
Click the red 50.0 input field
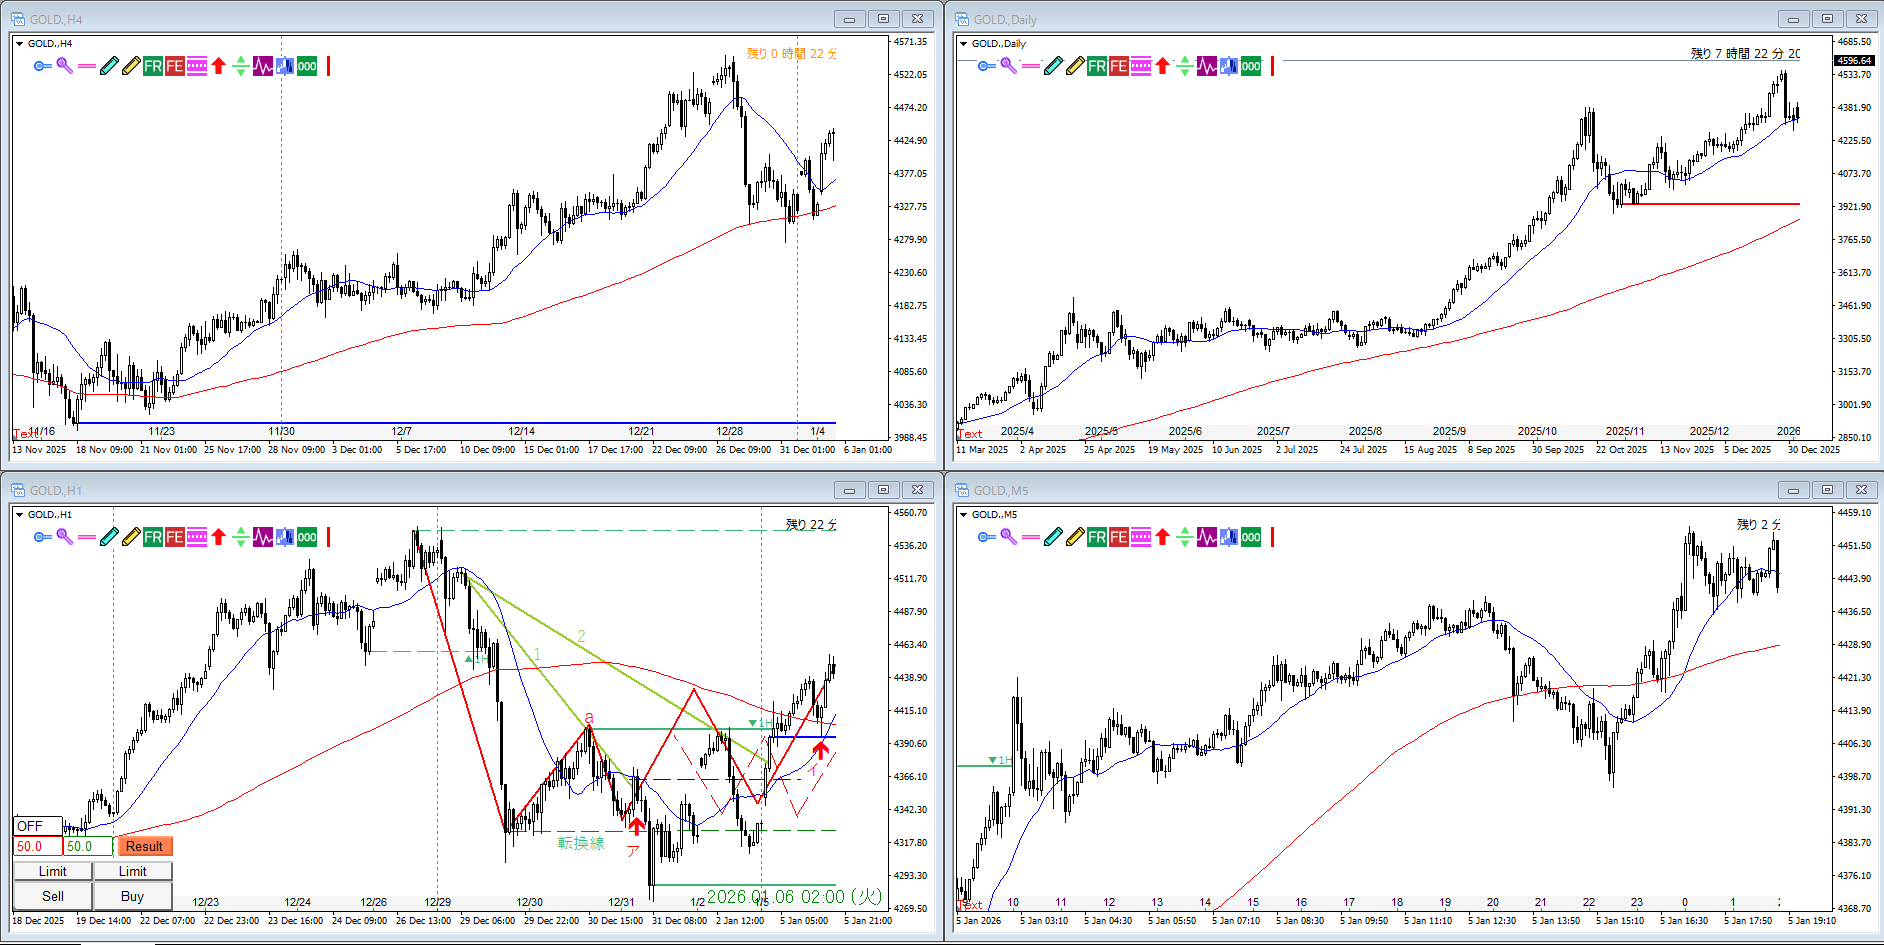coord(37,846)
